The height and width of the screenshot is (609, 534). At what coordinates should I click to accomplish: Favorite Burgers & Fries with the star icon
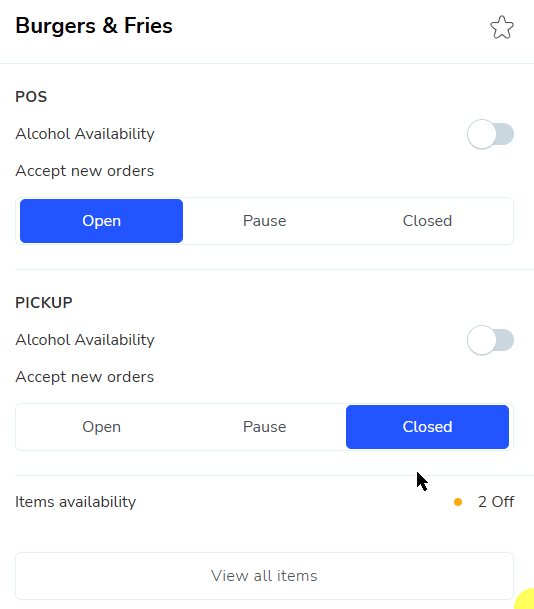502,28
